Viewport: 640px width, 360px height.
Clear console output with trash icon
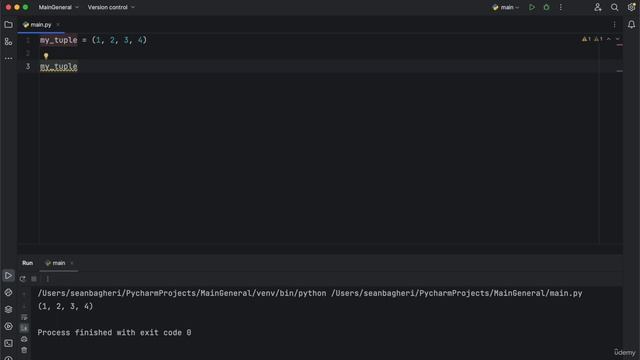(24, 350)
